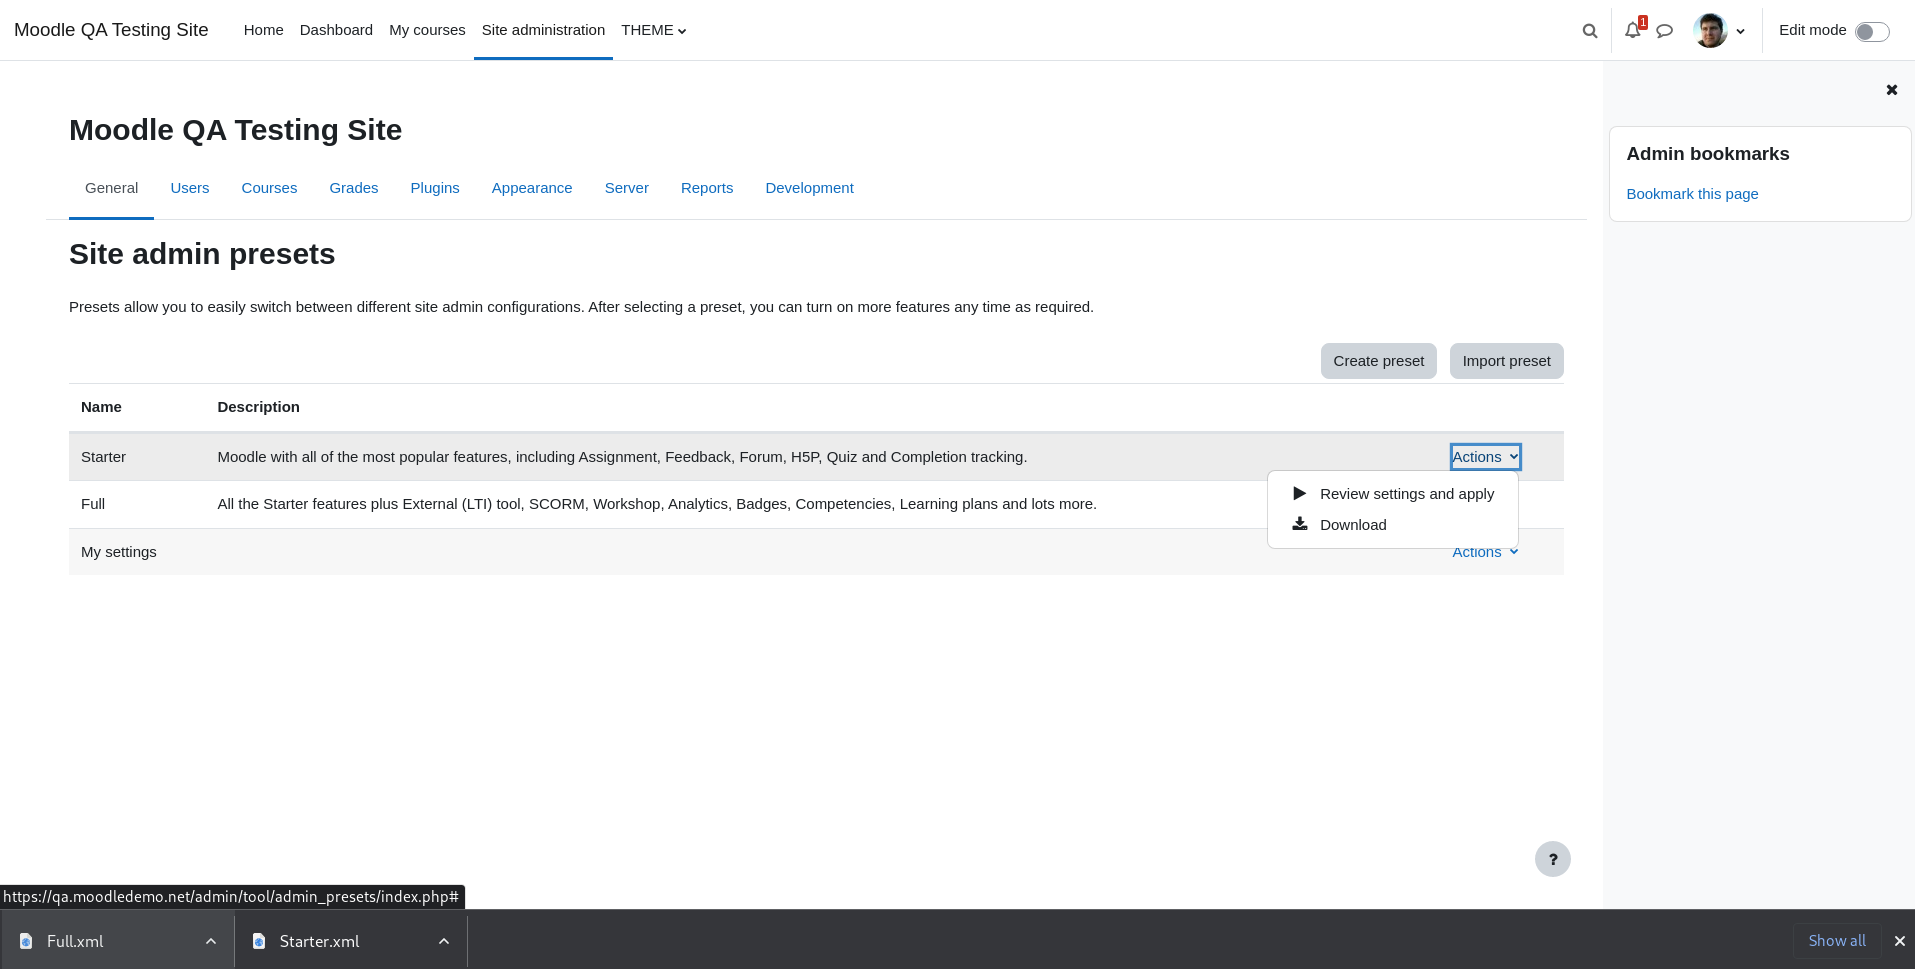Open My courses in top navigation
Screen dimensions: 1915x969
(427, 30)
